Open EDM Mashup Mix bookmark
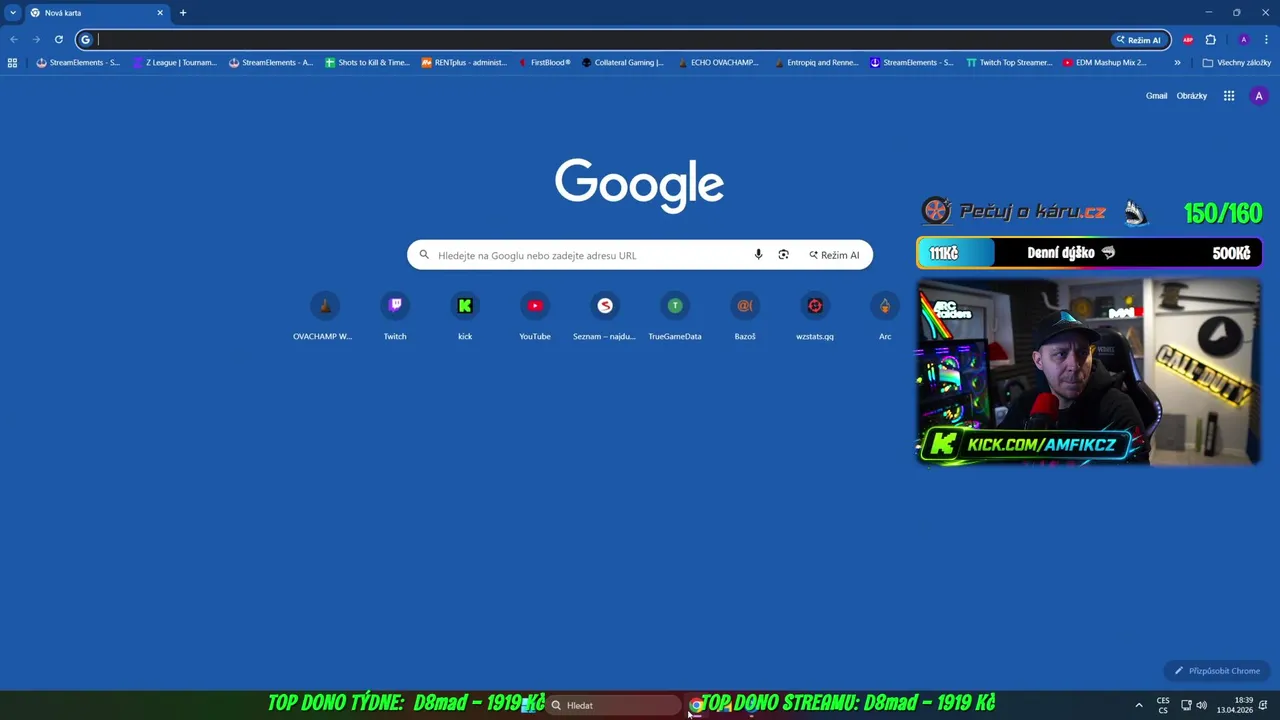This screenshot has width=1280, height=720. (x=1105, y=62)
